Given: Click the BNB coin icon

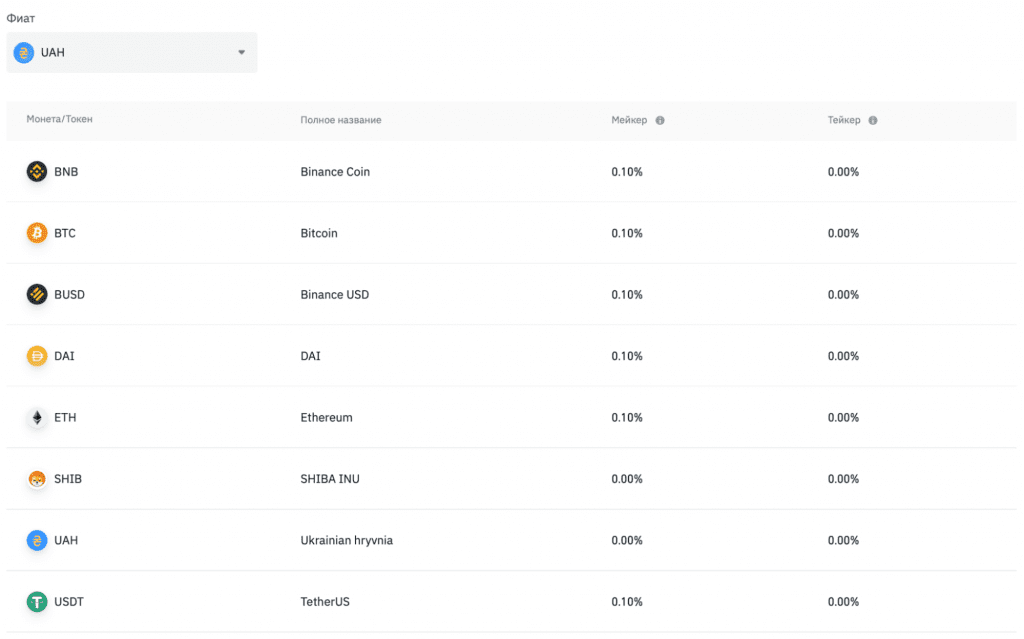Looking at the screenshot, I should click(x=37, y=172).
